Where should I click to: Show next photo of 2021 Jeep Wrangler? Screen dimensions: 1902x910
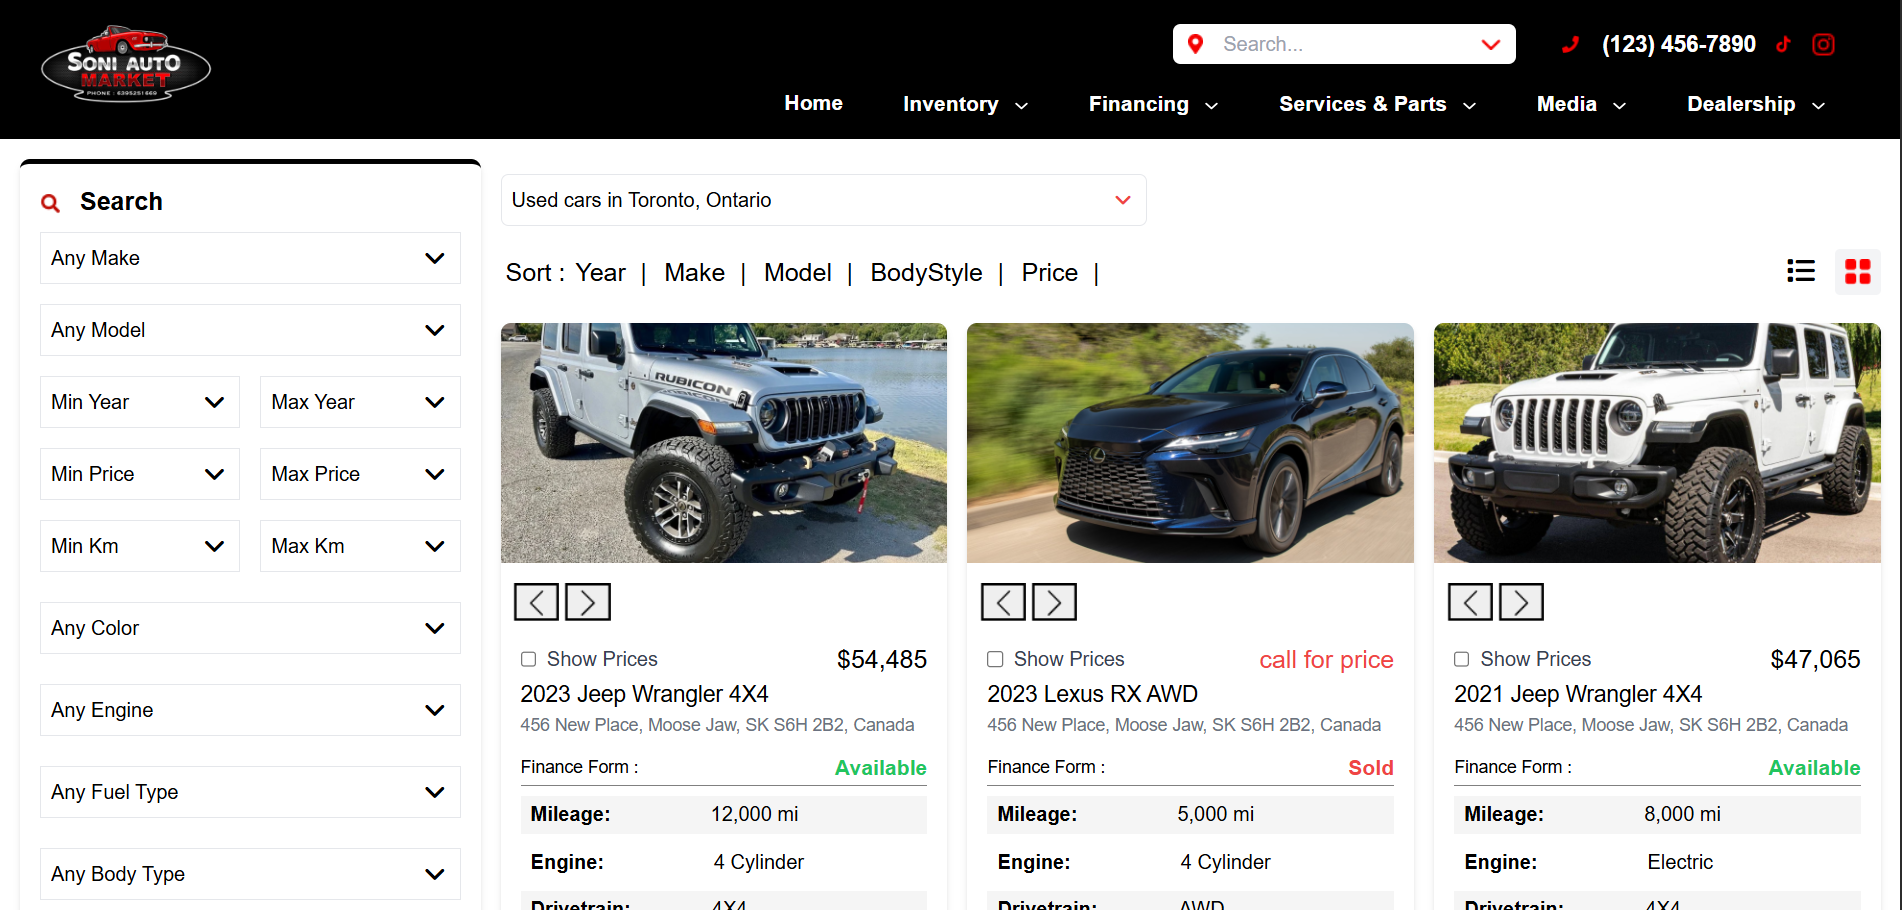click(x=1521, y=602)
